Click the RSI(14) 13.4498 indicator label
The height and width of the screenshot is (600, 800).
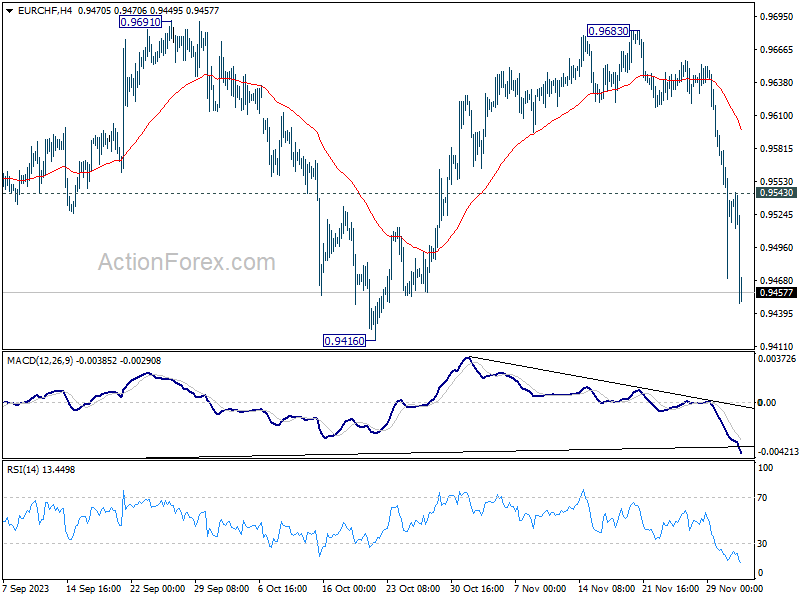click(x=41, y=469)
